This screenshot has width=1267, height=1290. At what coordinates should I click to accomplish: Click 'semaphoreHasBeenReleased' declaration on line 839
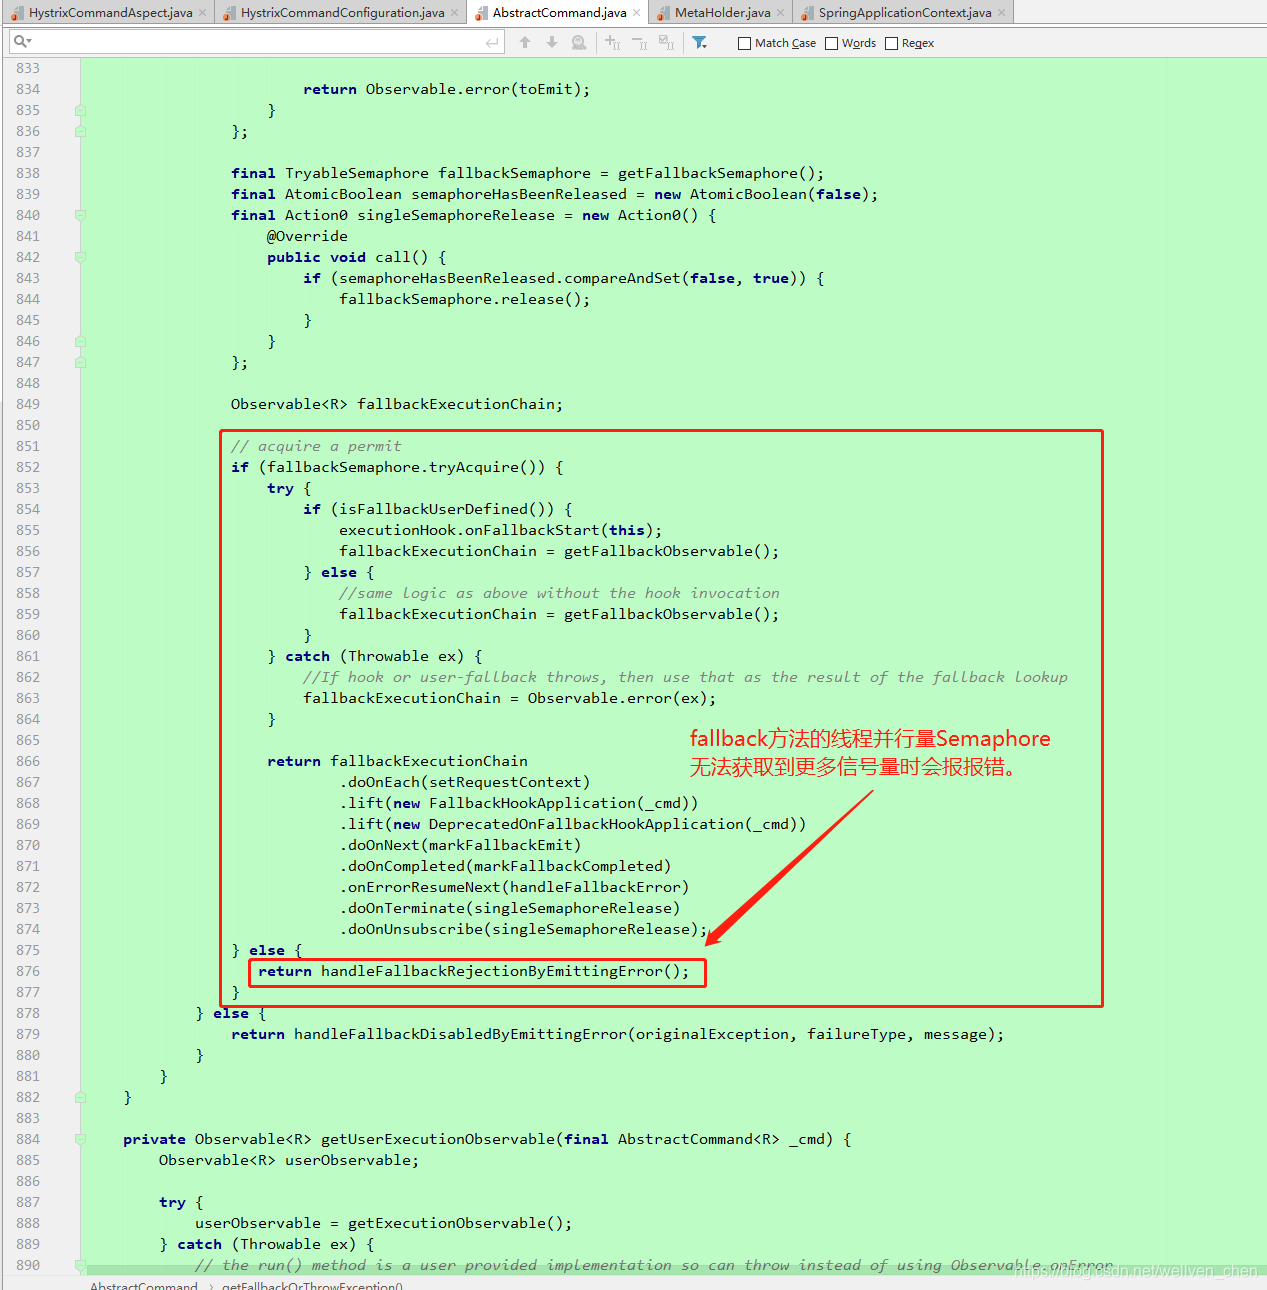[519, 194]
